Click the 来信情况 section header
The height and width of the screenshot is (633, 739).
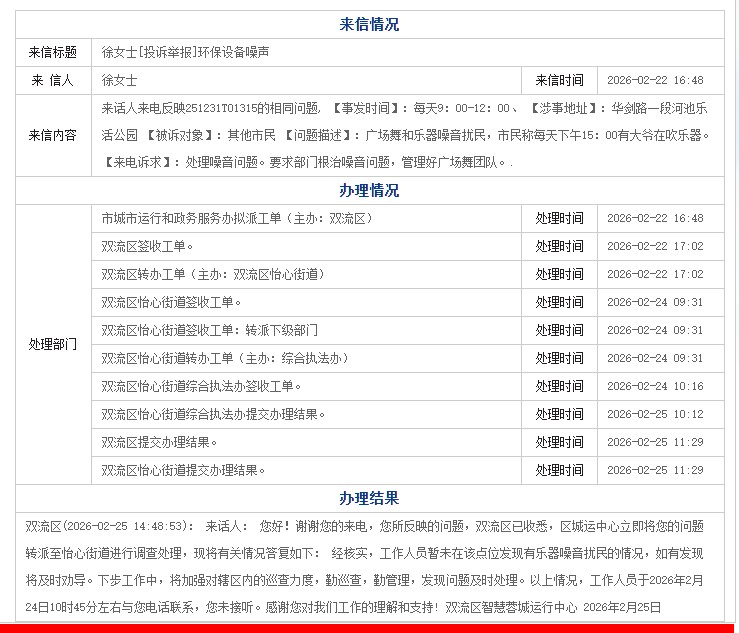[369, 25]
